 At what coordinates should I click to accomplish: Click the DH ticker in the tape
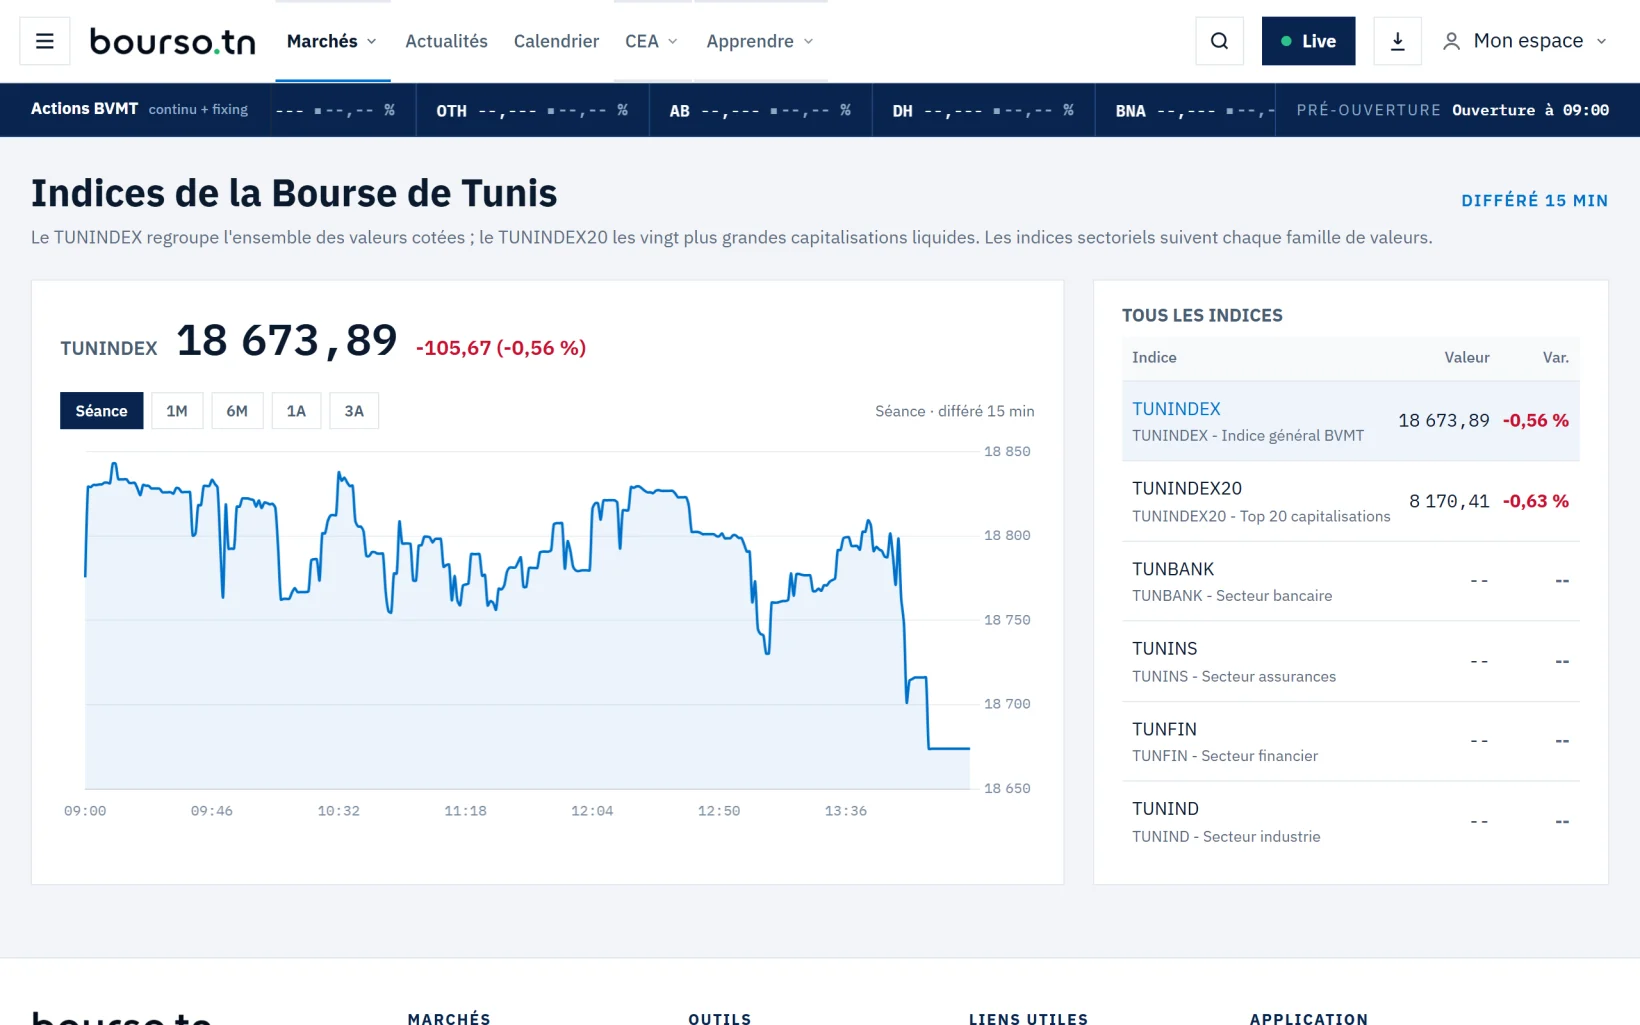[x=983, y=110]
